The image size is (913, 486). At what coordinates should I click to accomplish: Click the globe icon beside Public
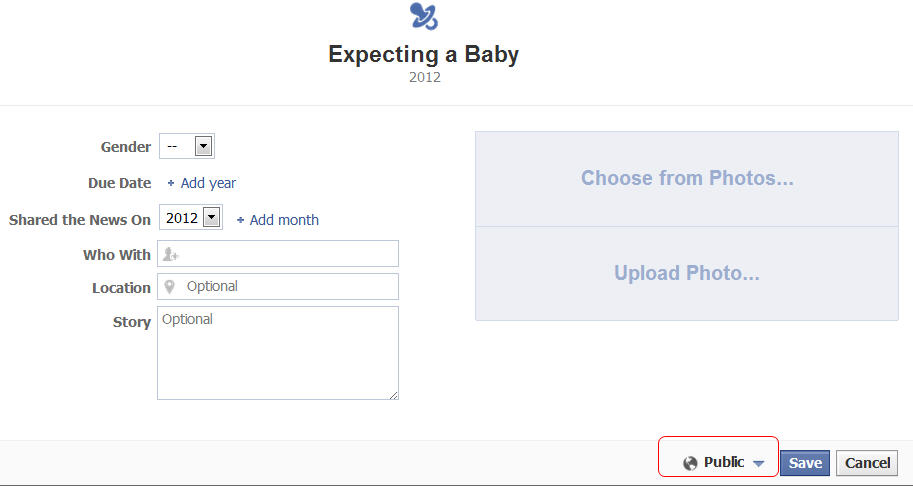691,463
